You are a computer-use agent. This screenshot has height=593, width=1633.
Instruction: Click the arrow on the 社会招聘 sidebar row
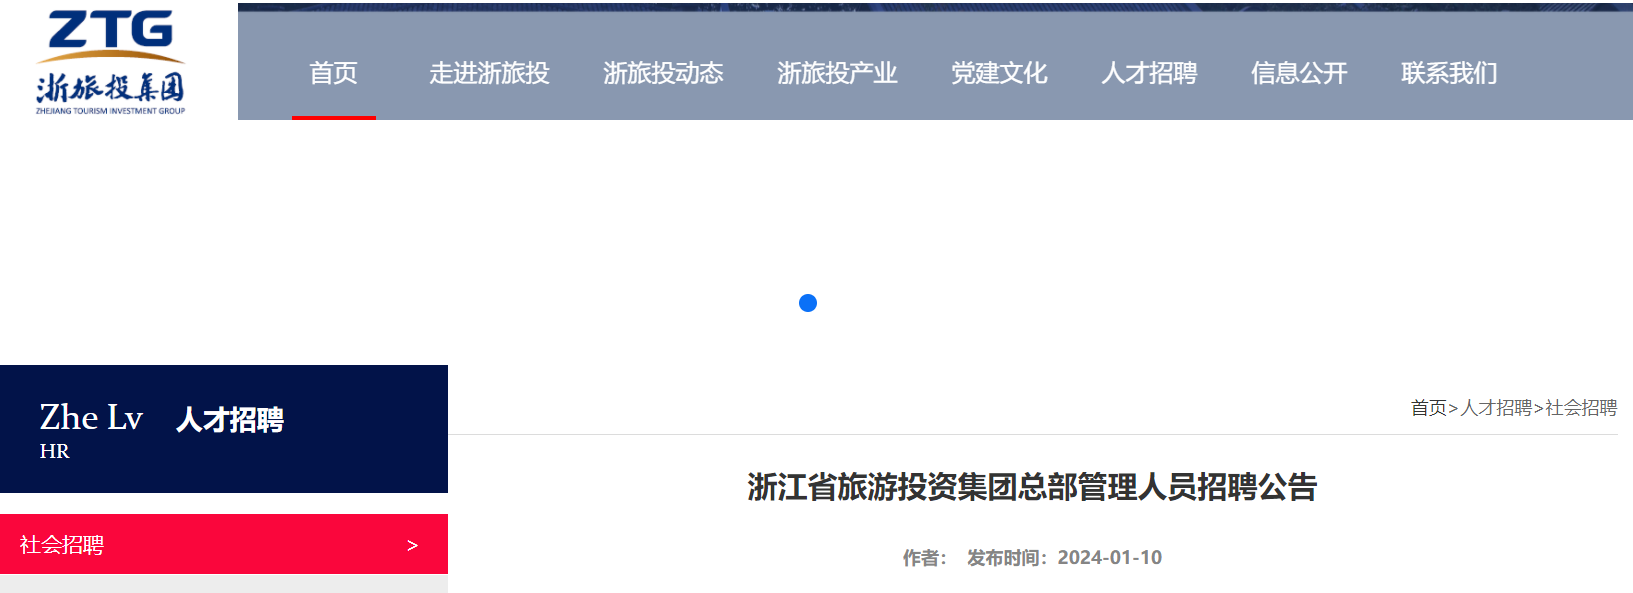click(412, 545)
